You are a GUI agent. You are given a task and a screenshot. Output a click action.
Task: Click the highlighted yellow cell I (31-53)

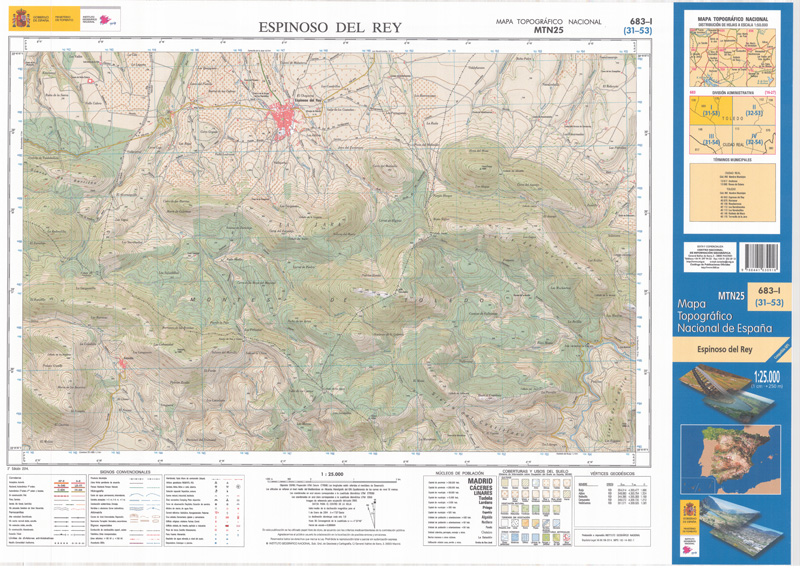[x=711, y=110]
